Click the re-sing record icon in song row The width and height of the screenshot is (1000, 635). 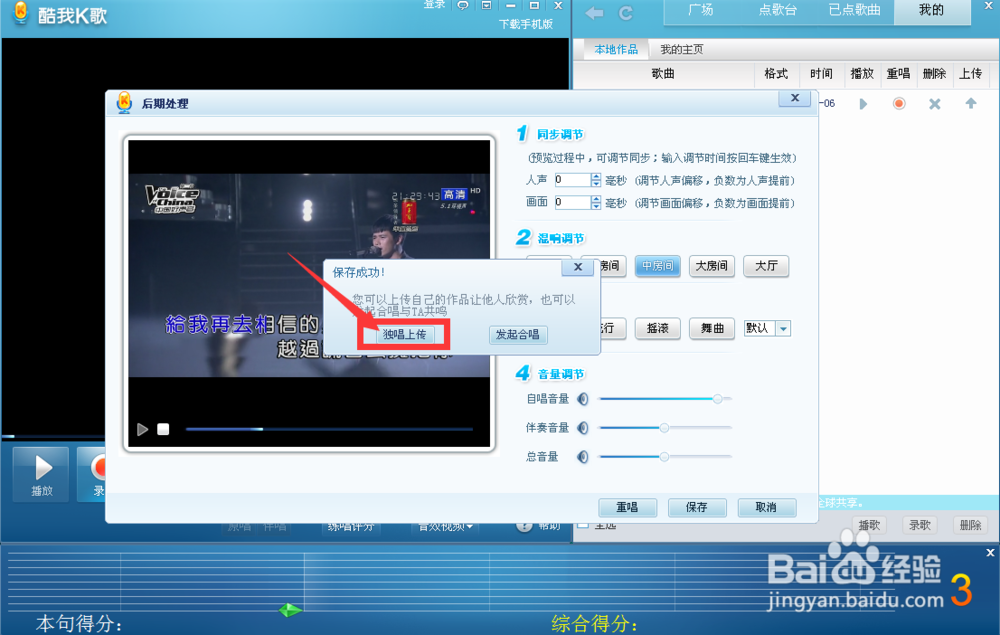point(899,103)
